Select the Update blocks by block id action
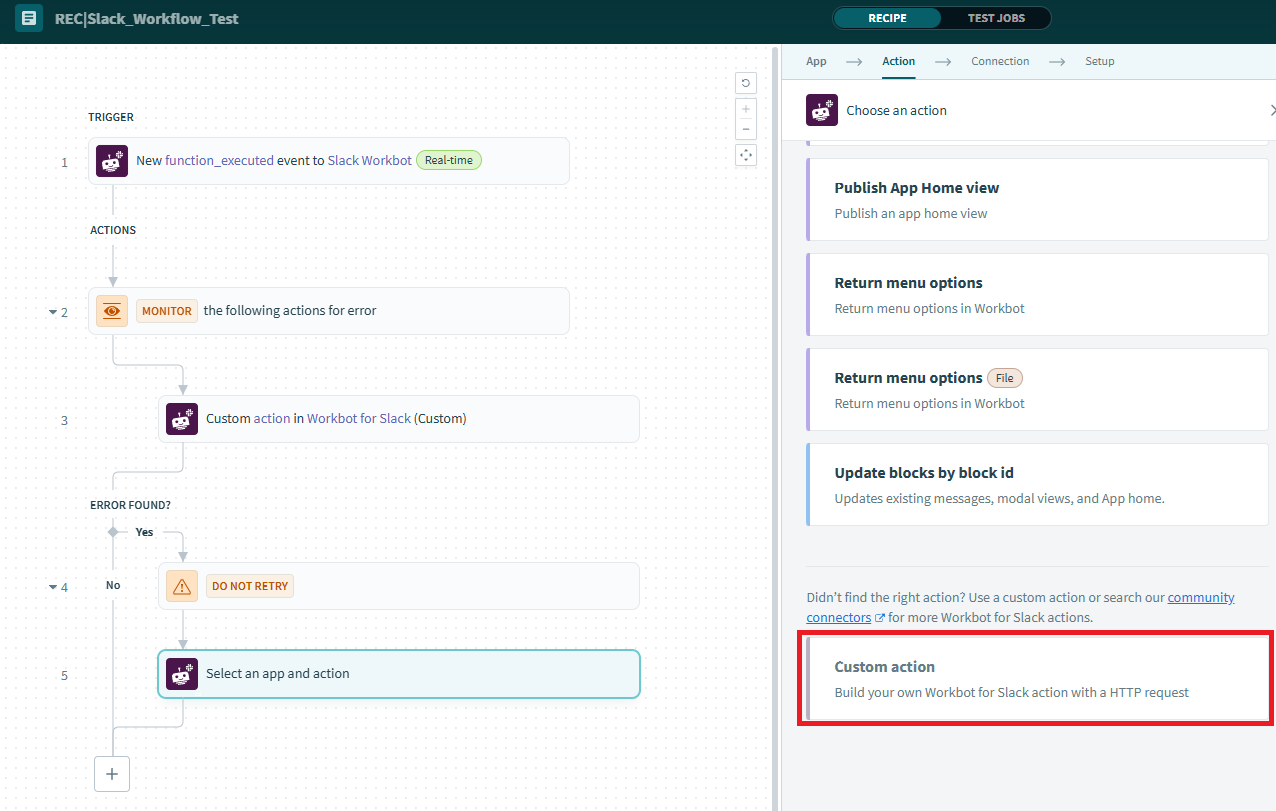The image size is (1276, 811). [1037, 484]
